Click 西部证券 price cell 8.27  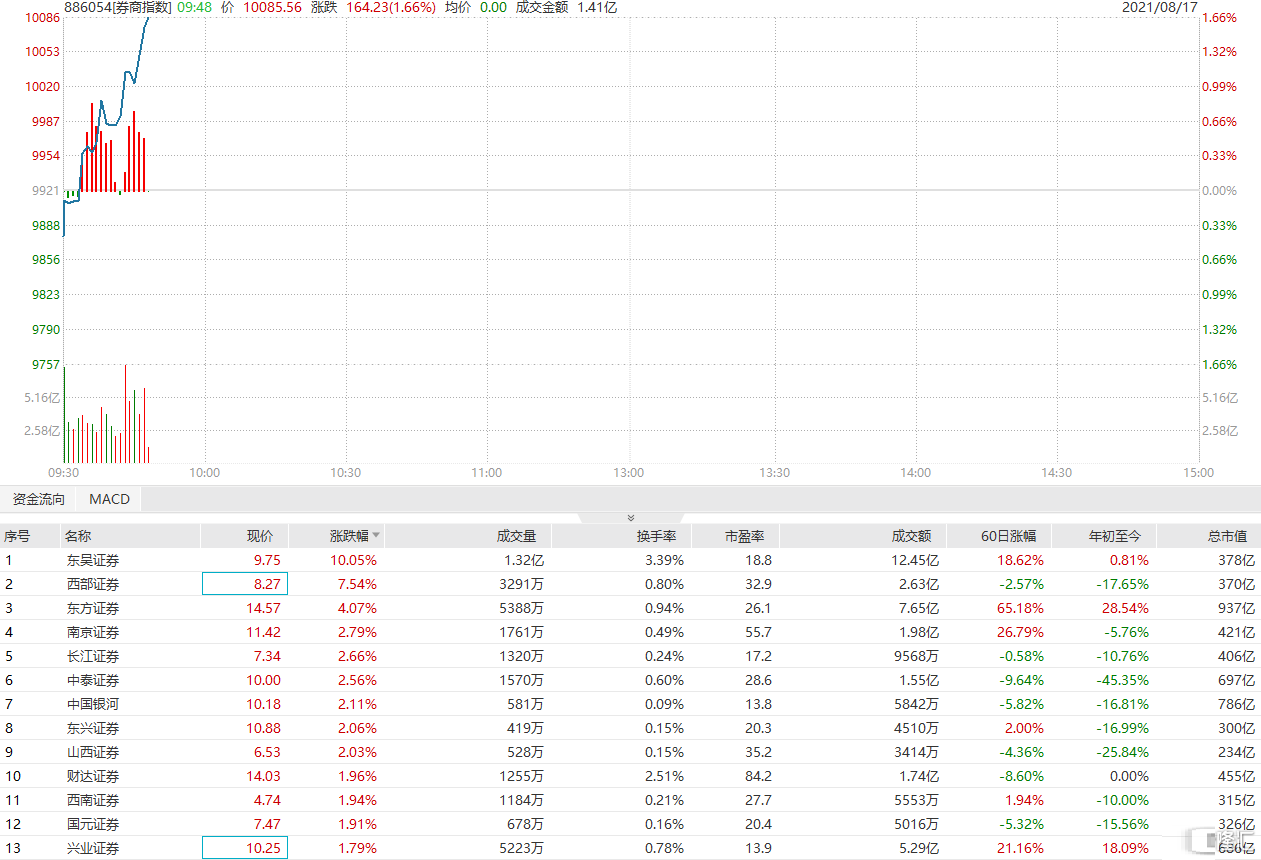(x=245, y=584)
